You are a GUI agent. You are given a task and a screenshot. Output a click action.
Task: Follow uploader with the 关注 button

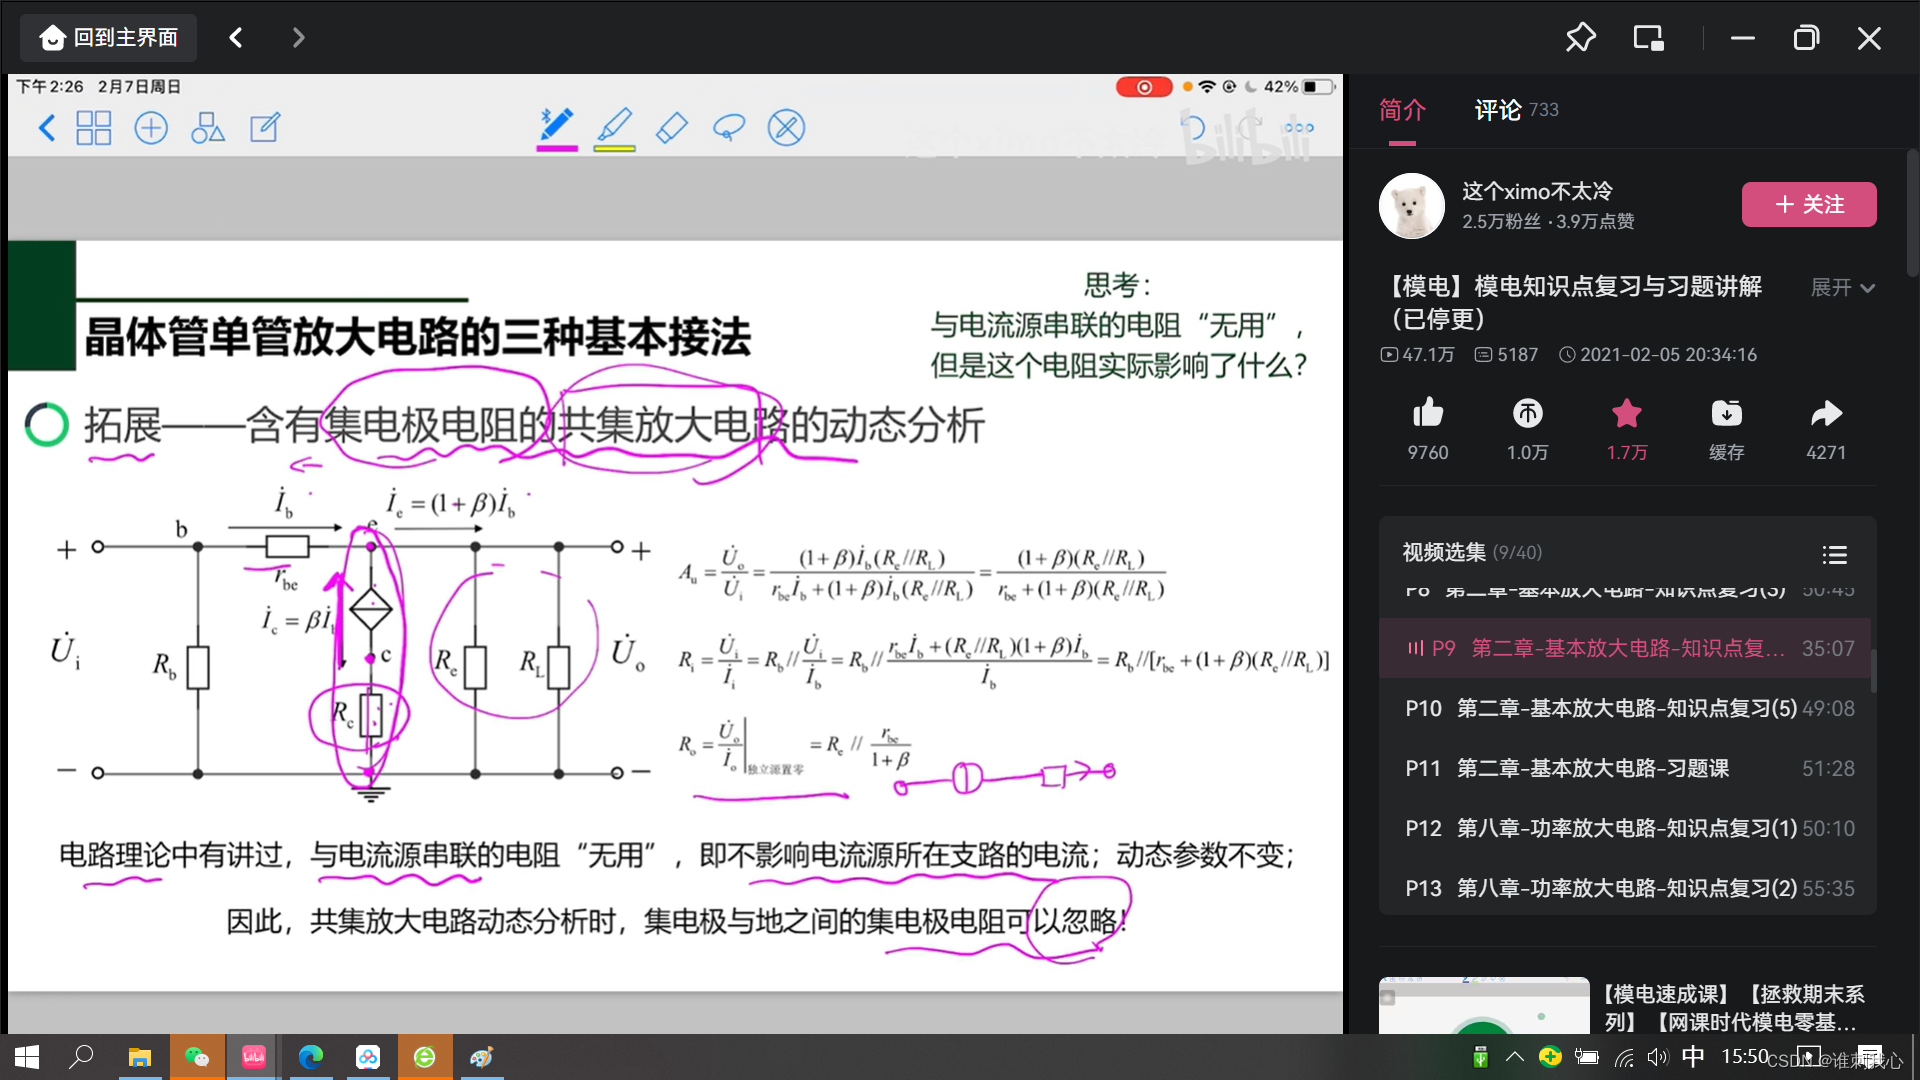(1808, 205)
